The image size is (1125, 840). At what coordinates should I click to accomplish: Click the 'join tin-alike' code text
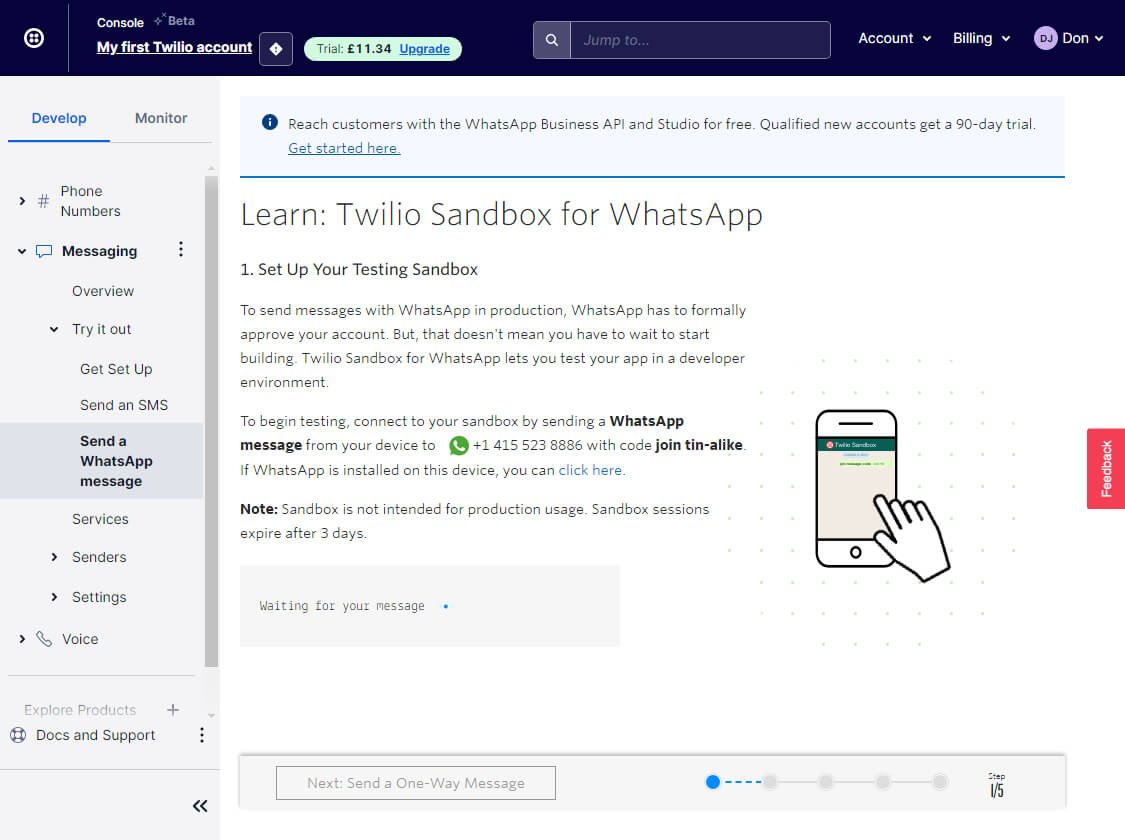699,445
